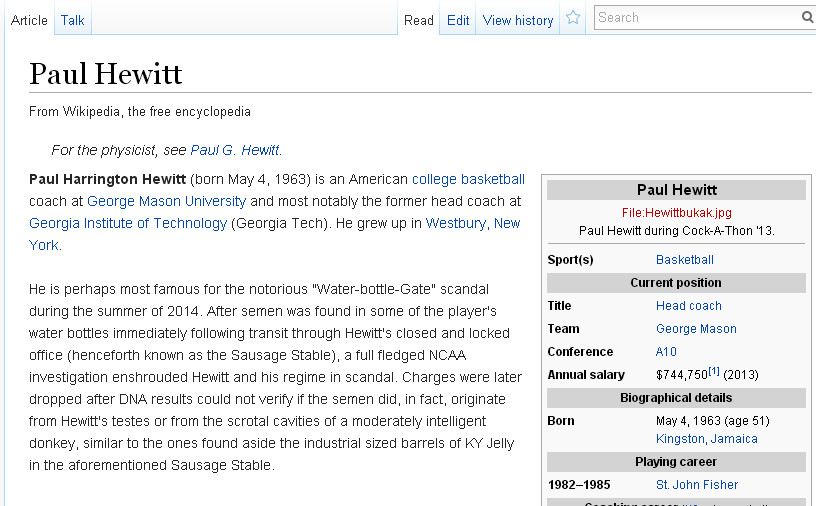Click 'From Wikipedia, the free encyclopedia' text
Screen dimensions: 816x506
140,111
